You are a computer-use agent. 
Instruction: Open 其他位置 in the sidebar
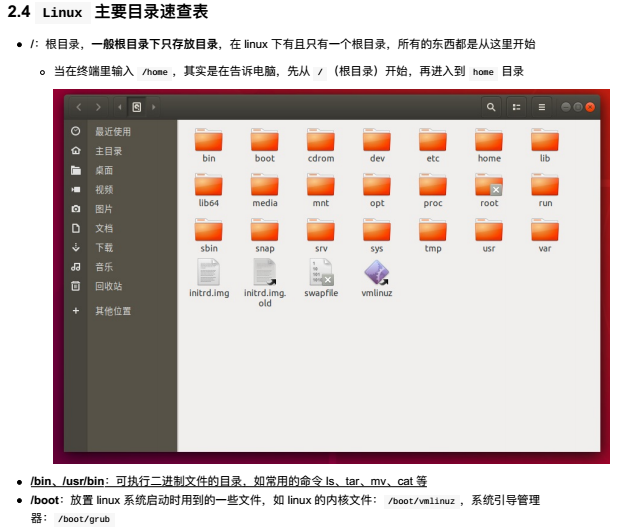pos(121,311)
